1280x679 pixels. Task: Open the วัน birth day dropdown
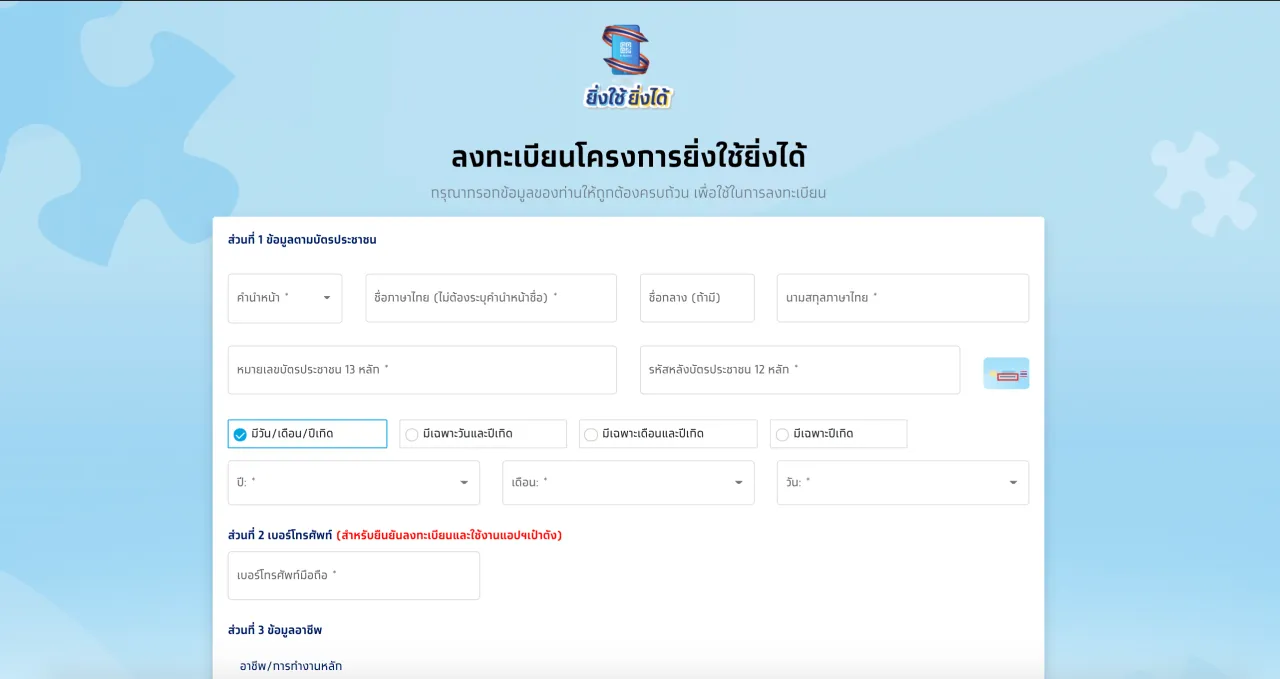903,482
